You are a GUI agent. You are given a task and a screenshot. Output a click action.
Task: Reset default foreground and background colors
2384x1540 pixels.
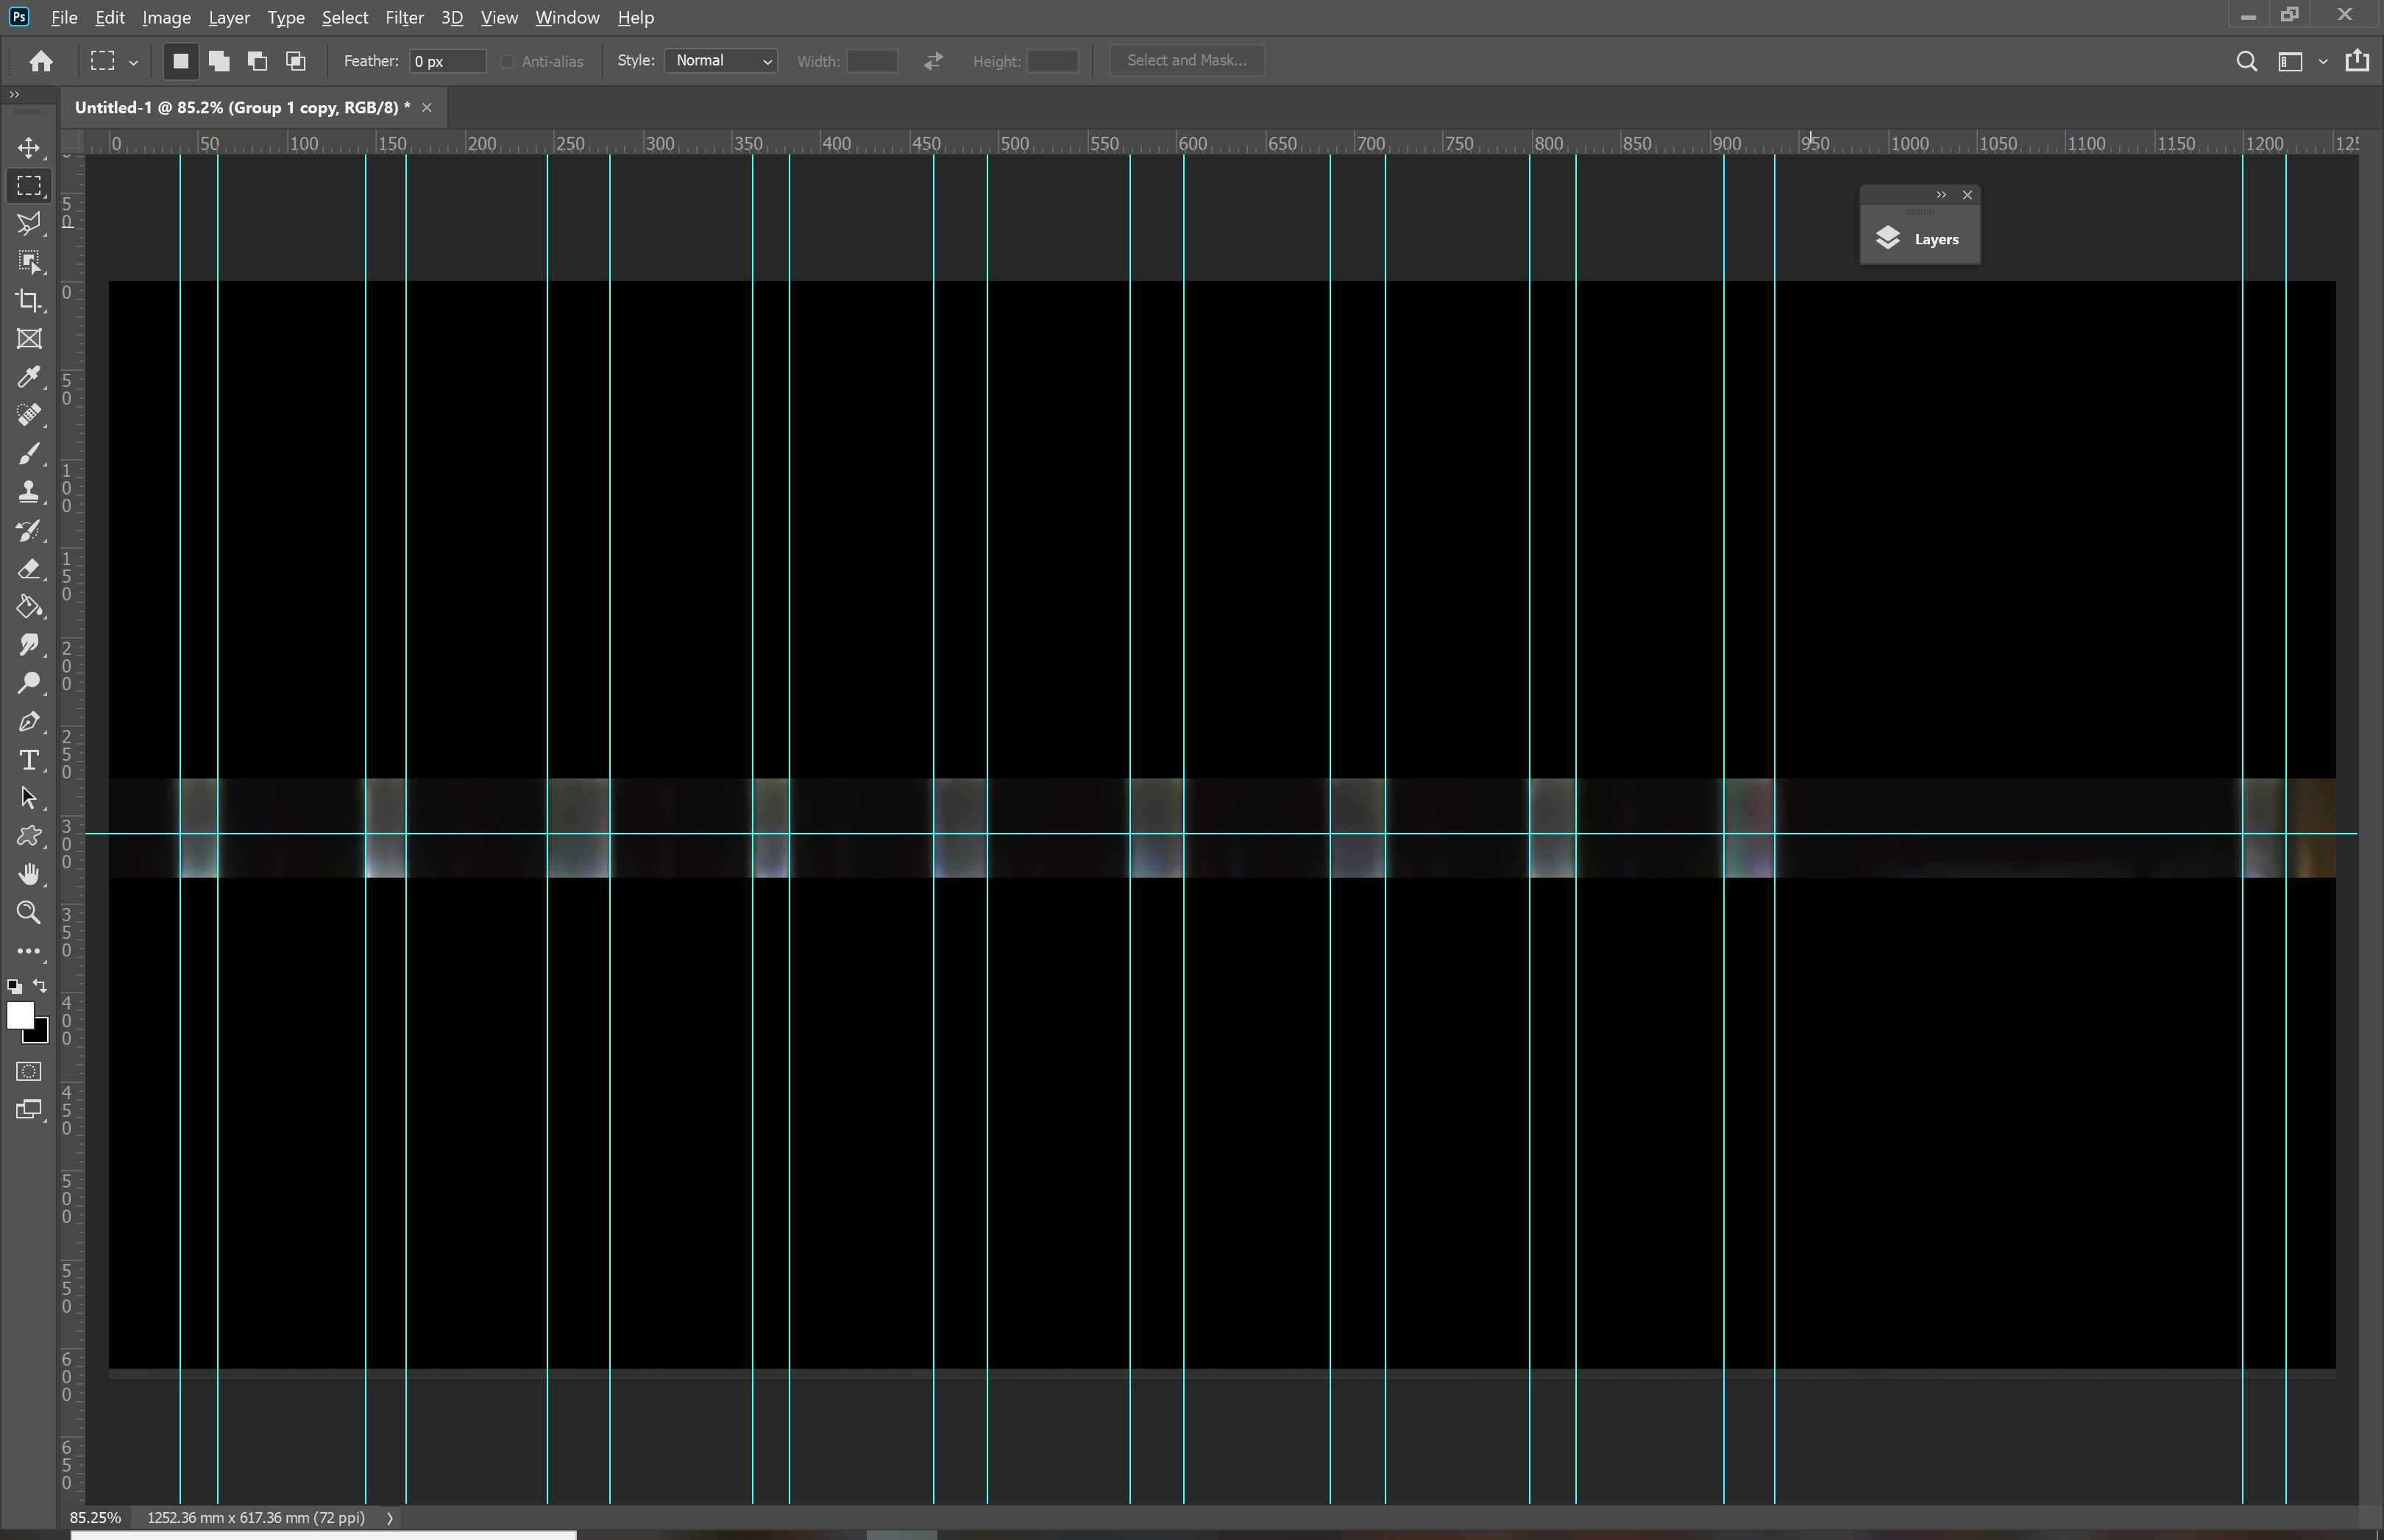15,987
